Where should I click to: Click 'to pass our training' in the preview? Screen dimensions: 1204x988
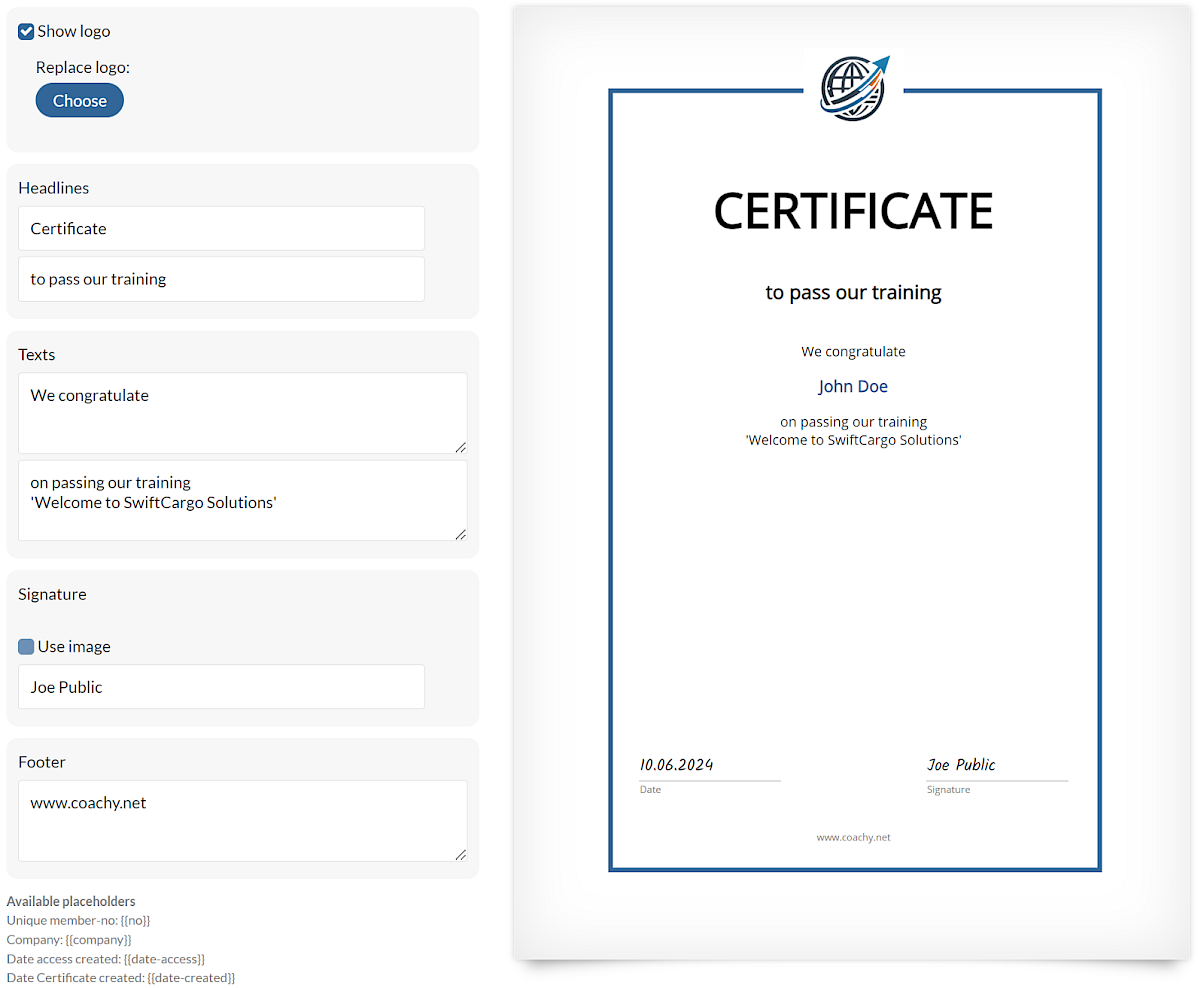click(x=854, y=293)
